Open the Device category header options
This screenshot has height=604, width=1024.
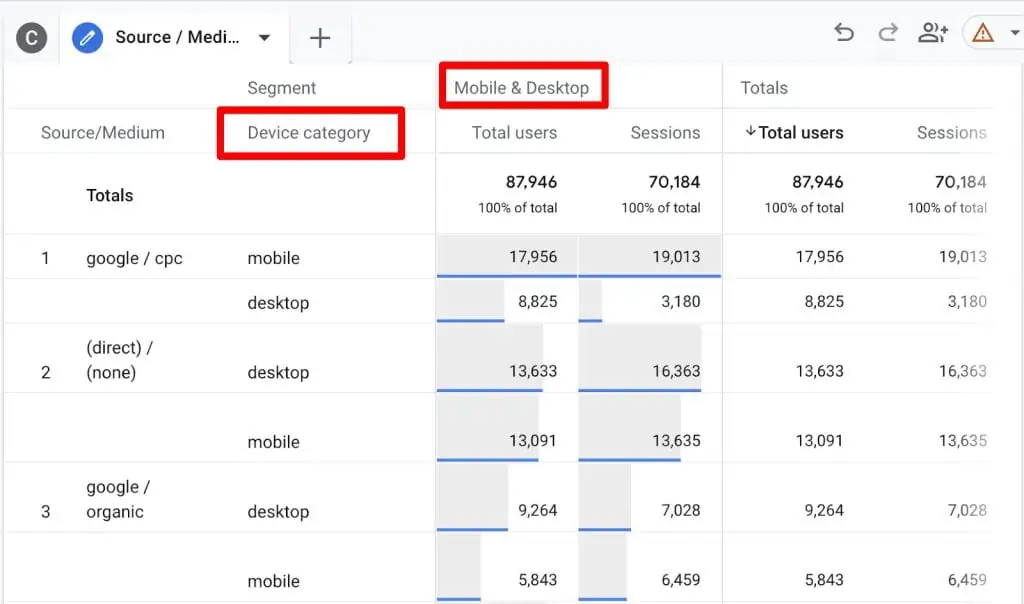point(310,131)
